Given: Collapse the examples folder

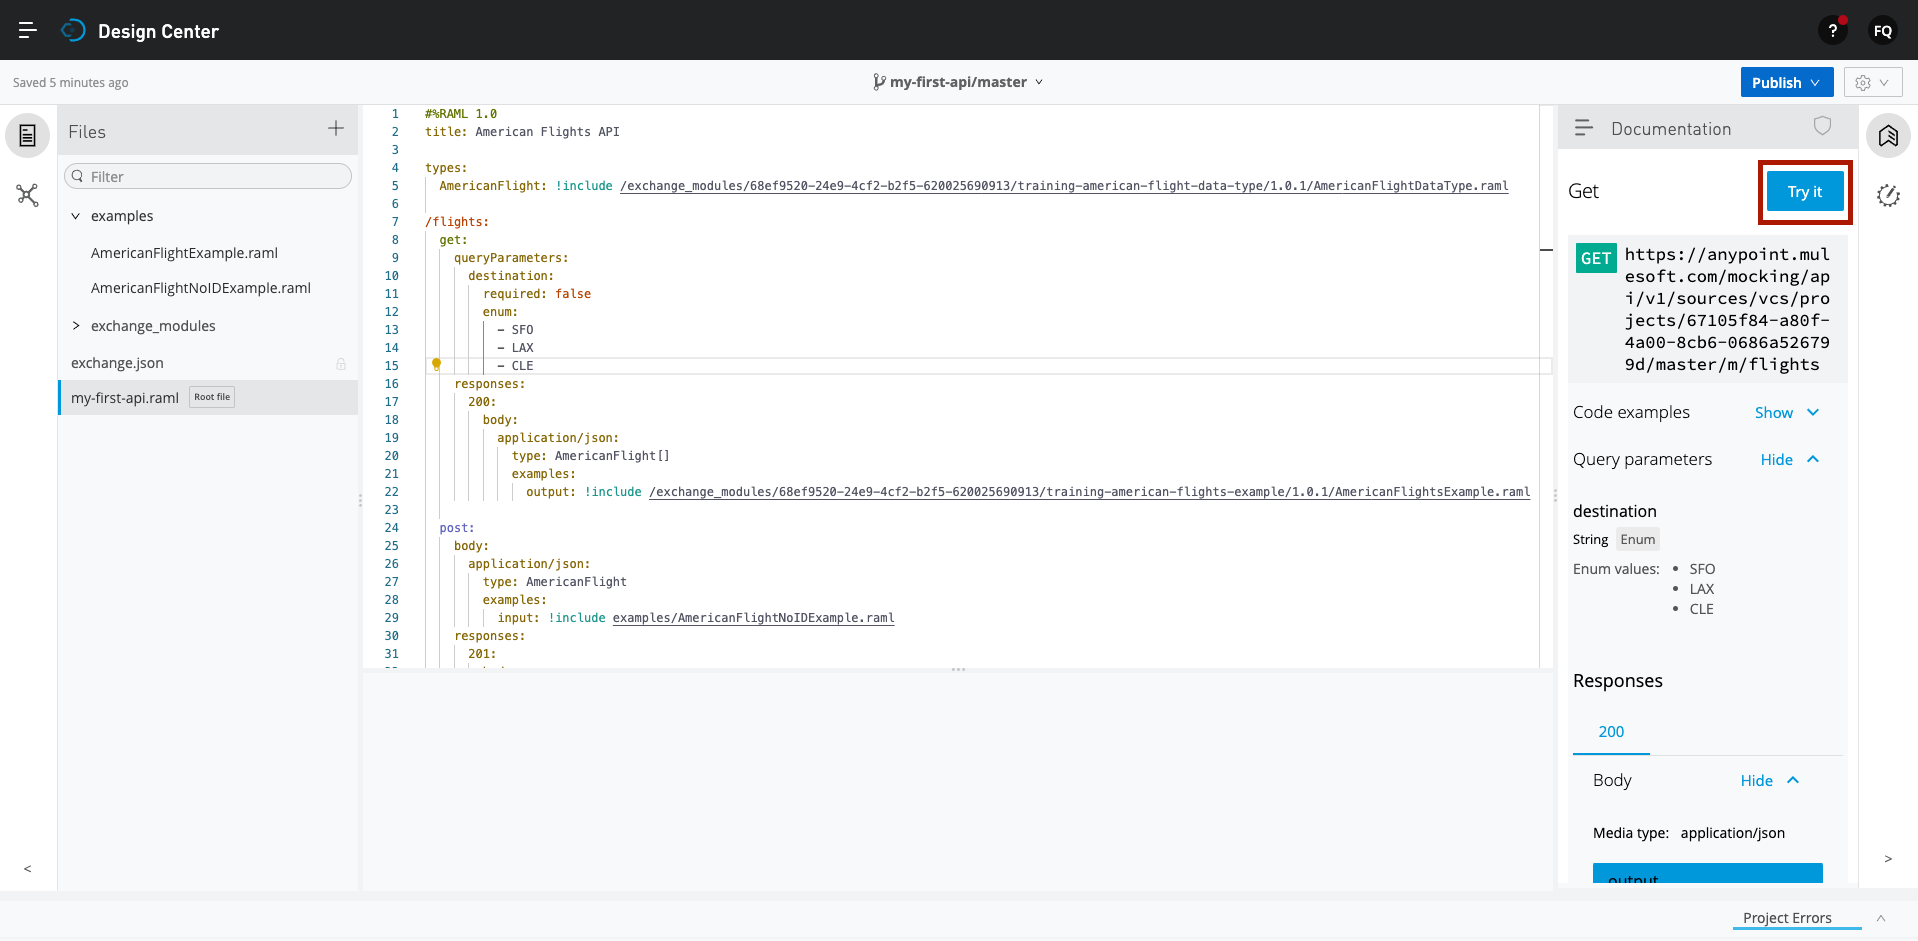Looking at the screenshot, I should tap(76, 216).
